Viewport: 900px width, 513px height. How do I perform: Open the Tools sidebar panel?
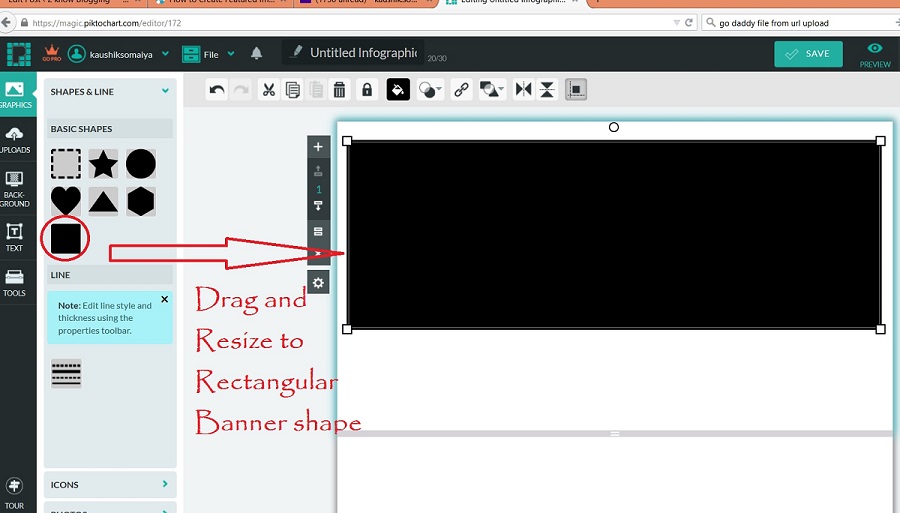pos(14,283)
